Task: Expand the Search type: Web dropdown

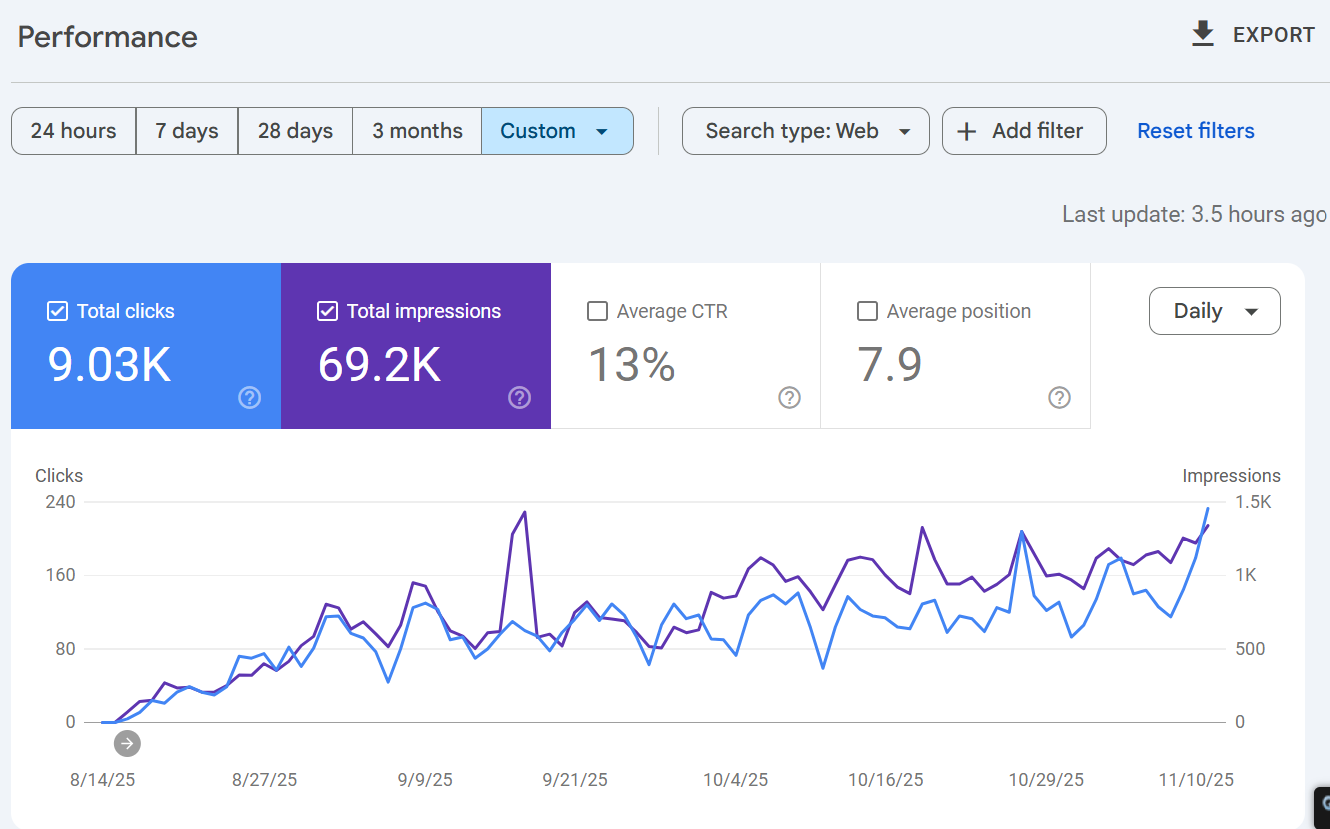Action: (x=805, y=131)
